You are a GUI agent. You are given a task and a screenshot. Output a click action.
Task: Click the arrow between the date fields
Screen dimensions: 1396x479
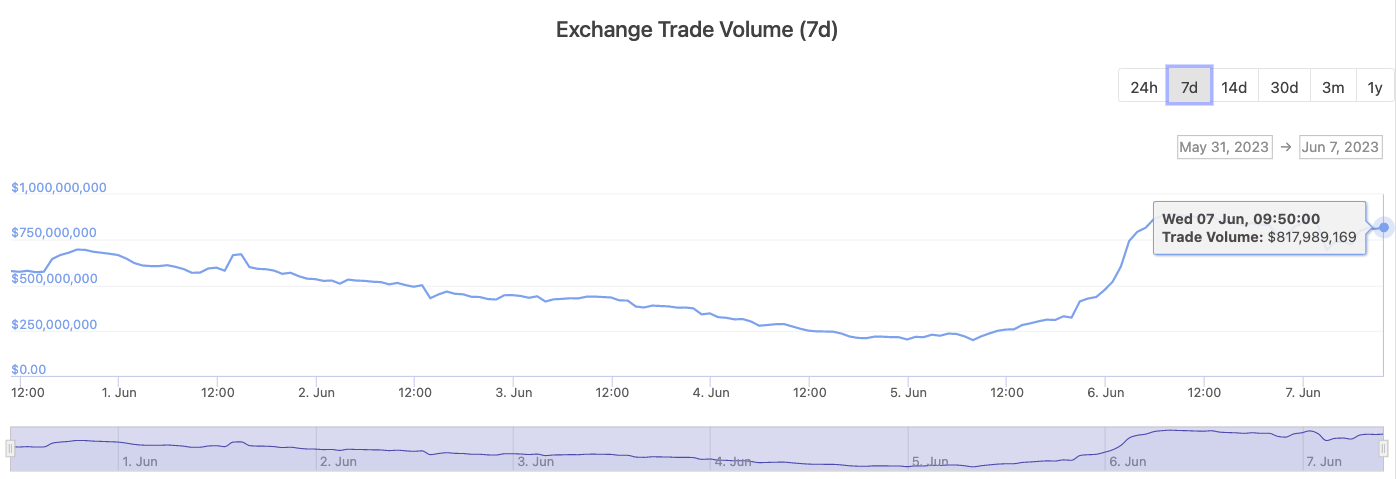coord(1285,147)
